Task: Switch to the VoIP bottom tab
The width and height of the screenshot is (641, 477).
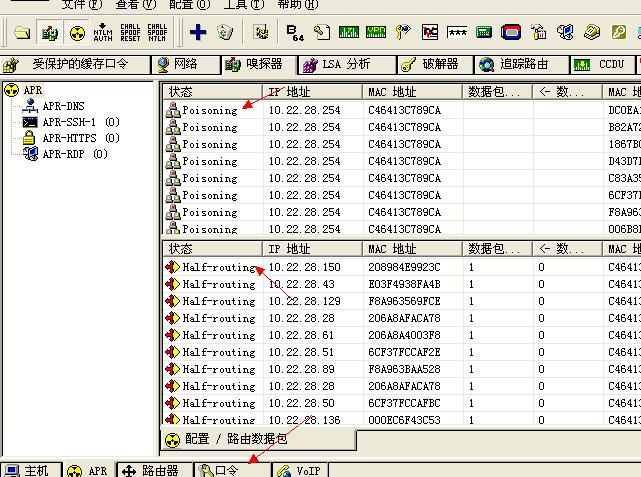Action: pyautogui.click(x=300, y=470)
